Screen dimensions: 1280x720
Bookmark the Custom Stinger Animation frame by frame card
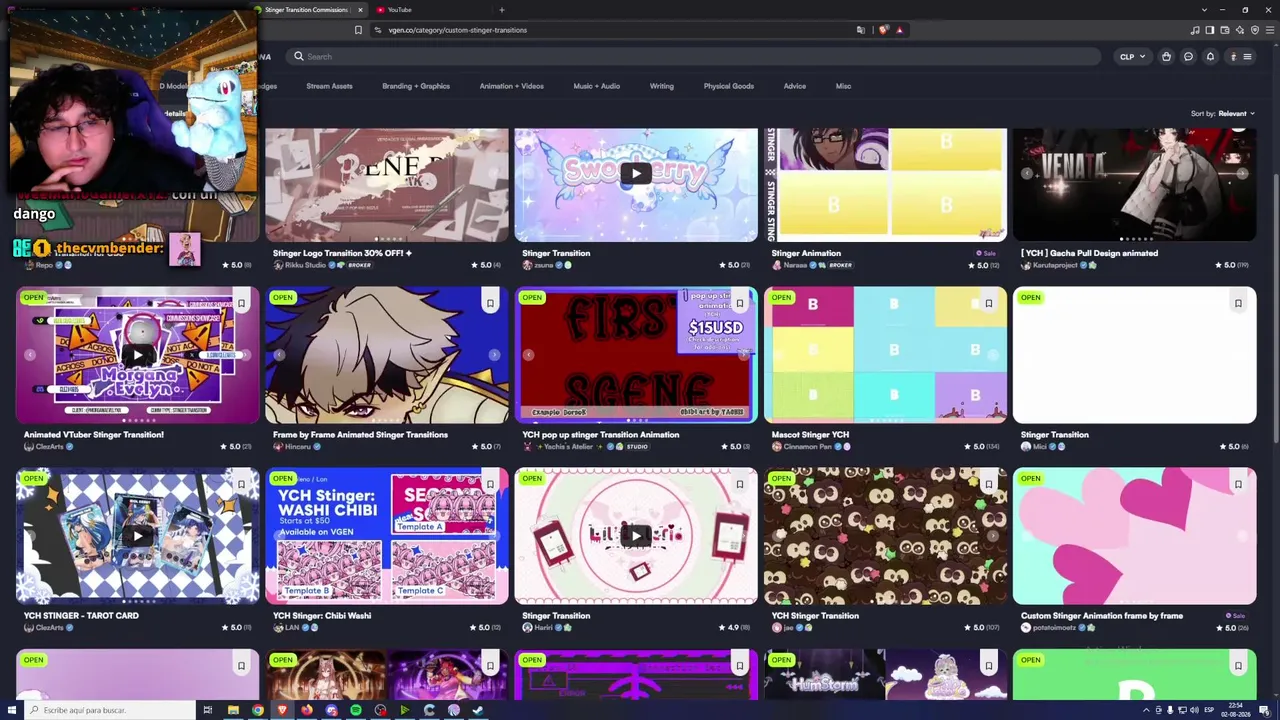click(x=1238, y=484)
